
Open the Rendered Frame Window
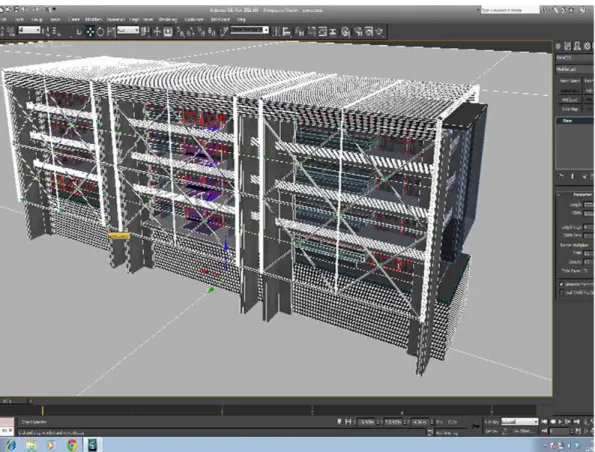(x=368, y=32)
